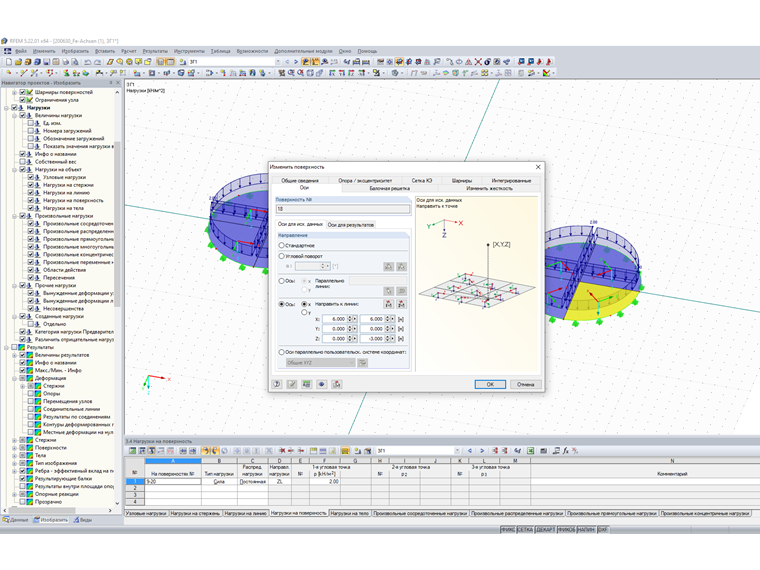Toggle Нагрузки на поверхность checkbox in navigator

click(x=31, y=200)
